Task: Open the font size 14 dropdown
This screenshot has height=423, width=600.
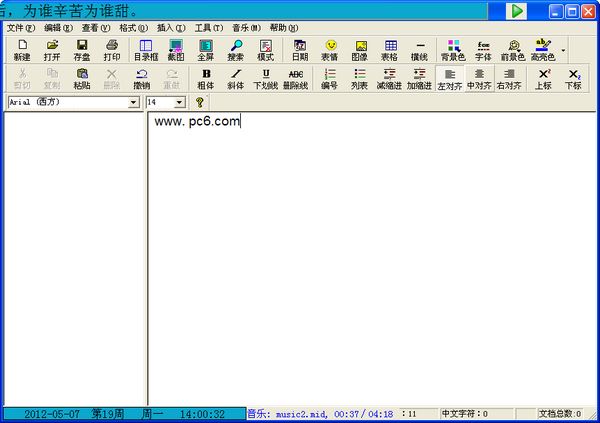Action: [x=179, y=102]
